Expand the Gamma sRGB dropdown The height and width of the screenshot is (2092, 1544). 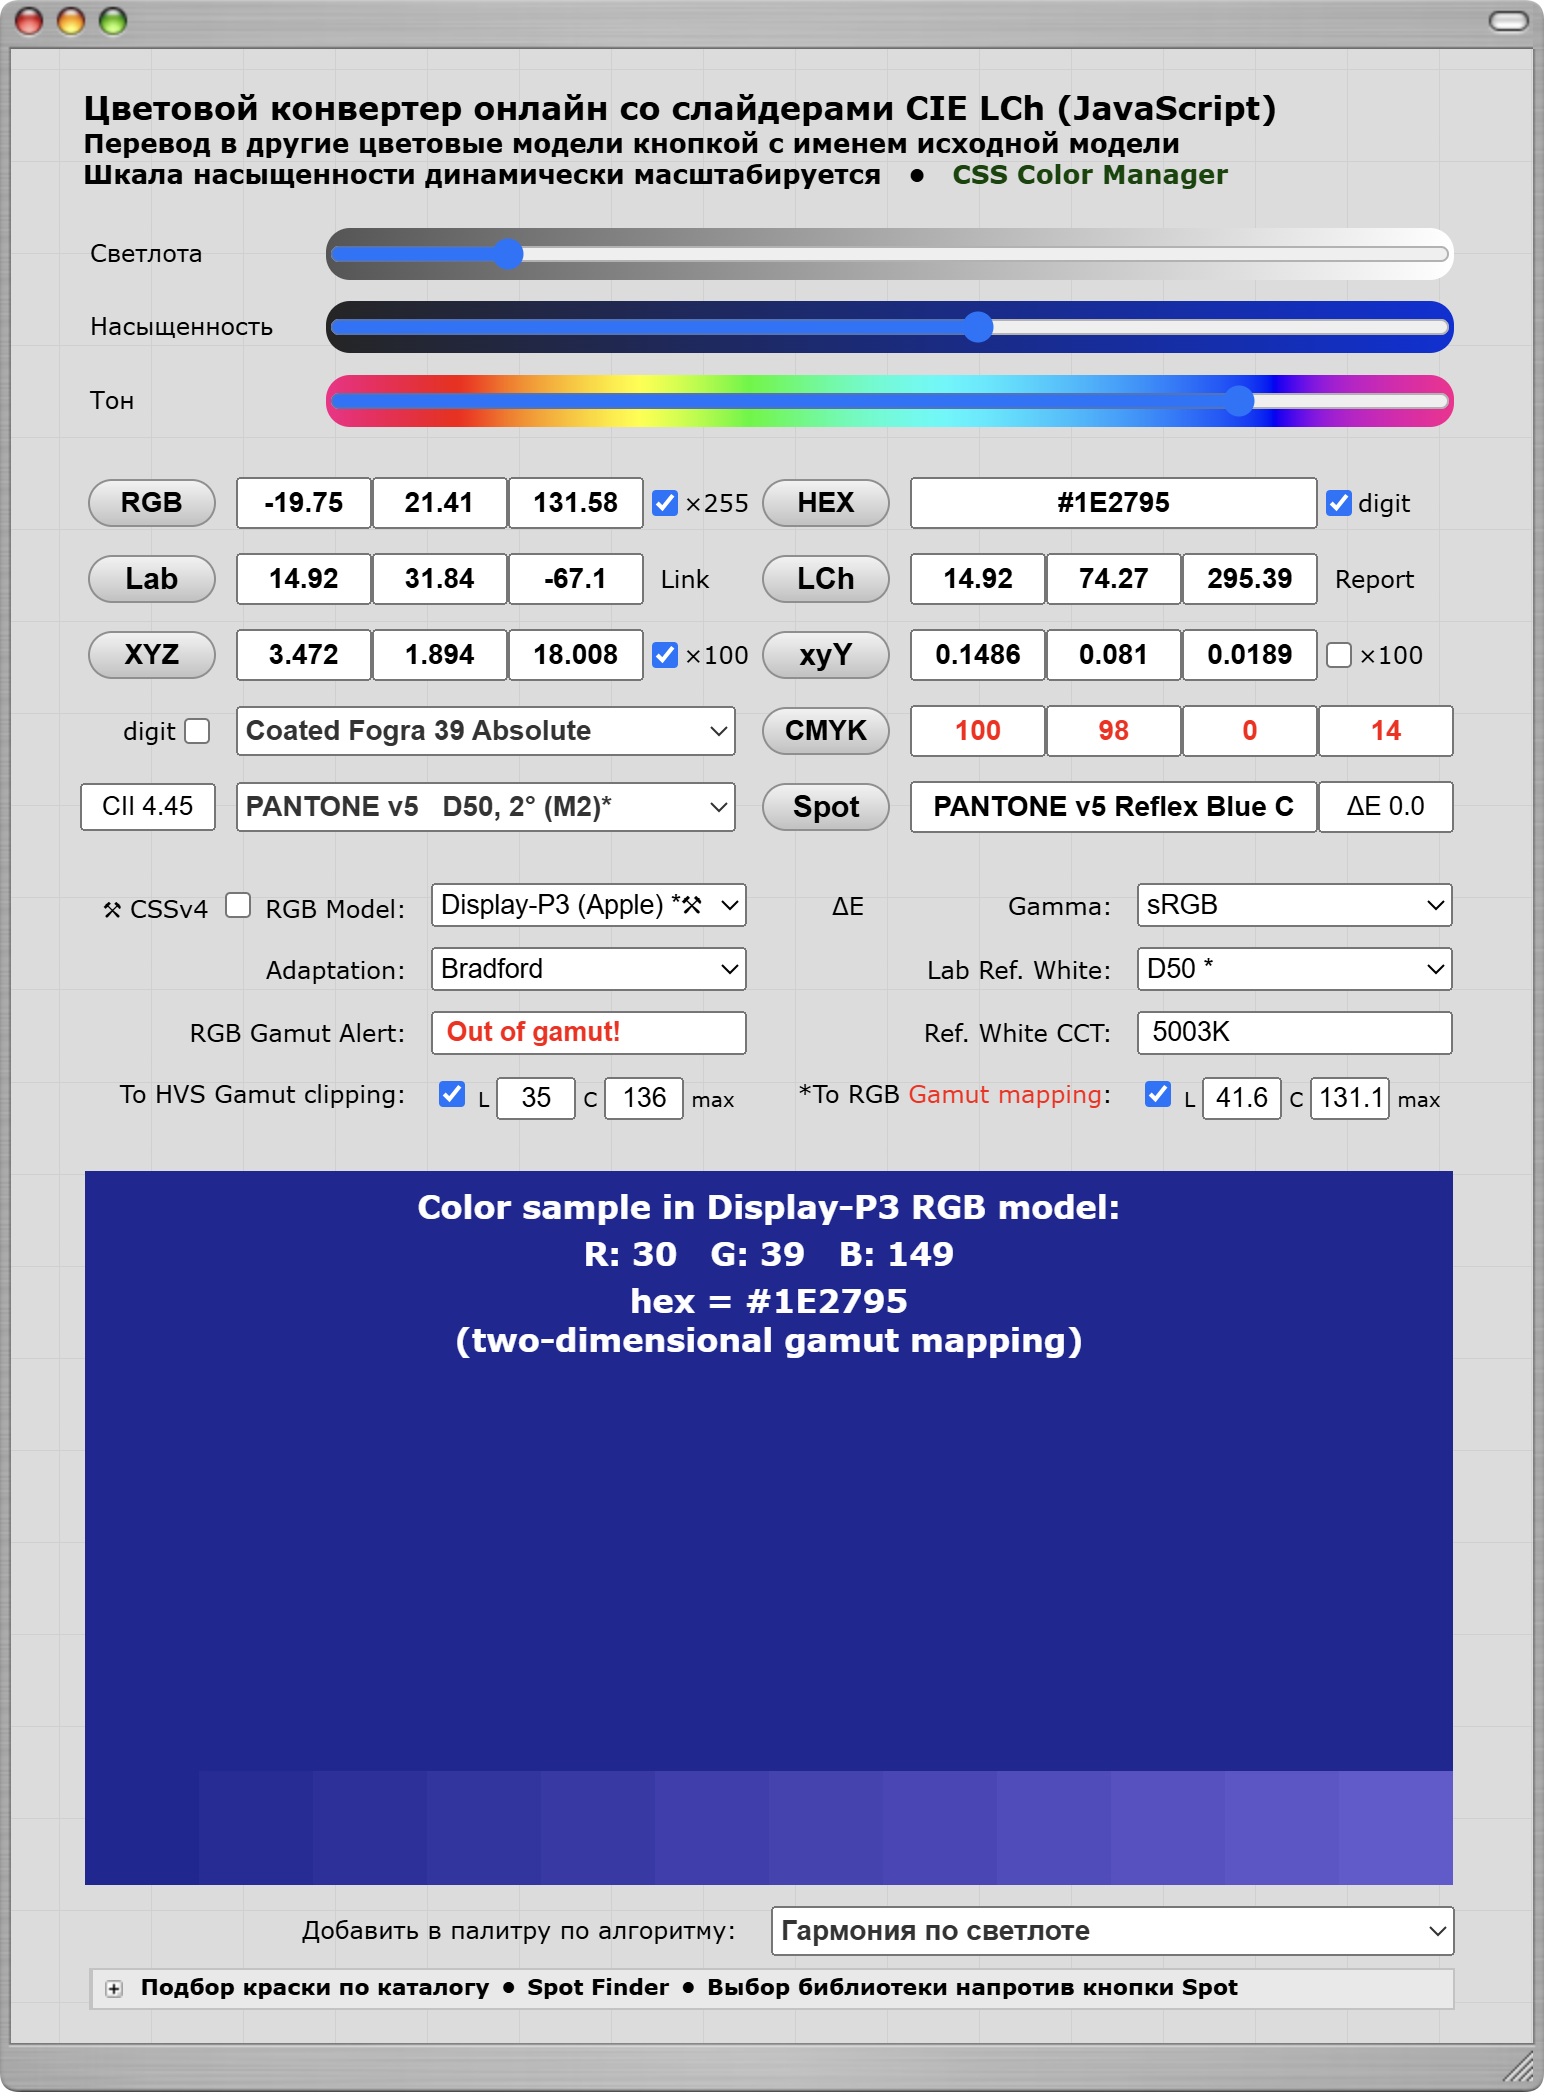pyautogui.click(x=1294, y=905)
